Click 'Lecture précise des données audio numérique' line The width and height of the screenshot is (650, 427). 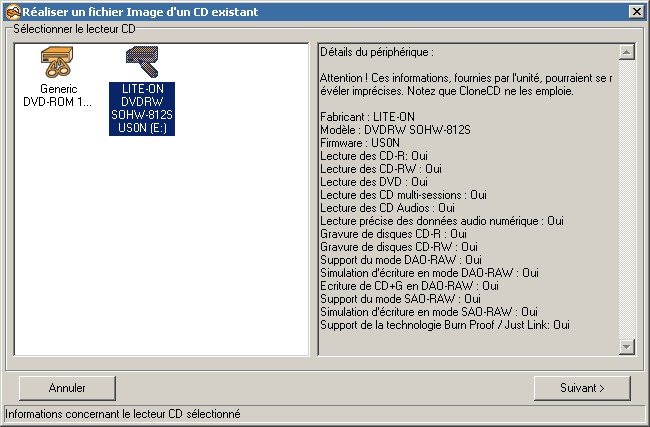pos(441,221)
